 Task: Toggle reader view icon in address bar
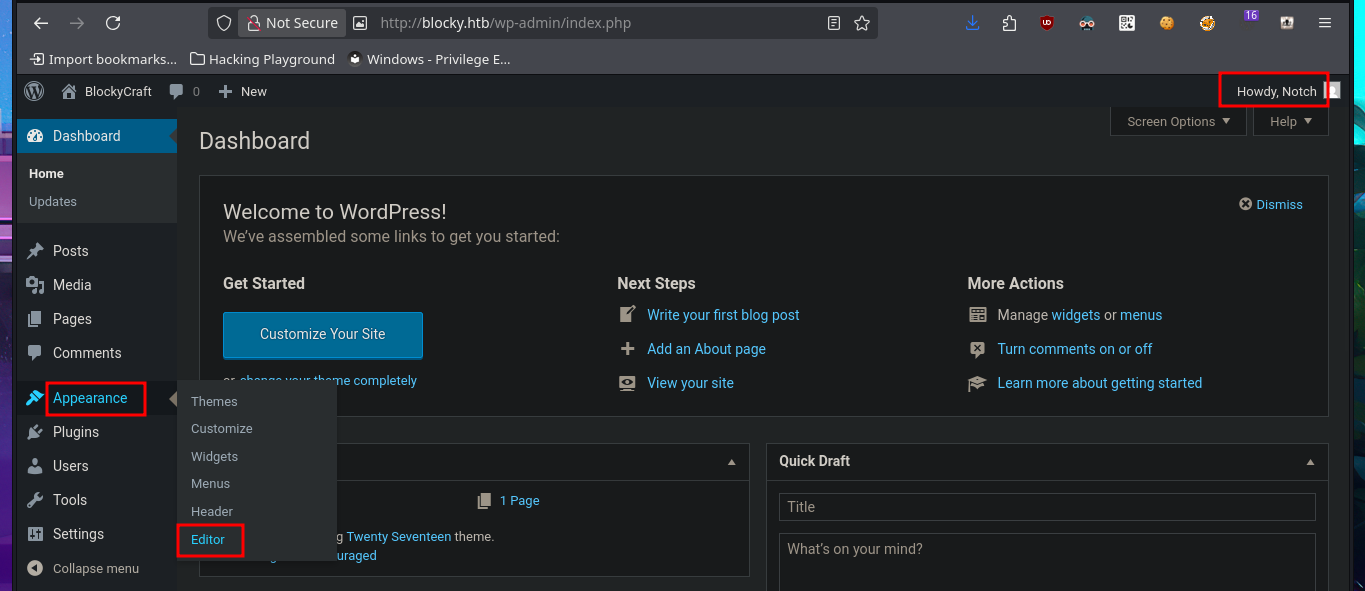coord(834,23)
